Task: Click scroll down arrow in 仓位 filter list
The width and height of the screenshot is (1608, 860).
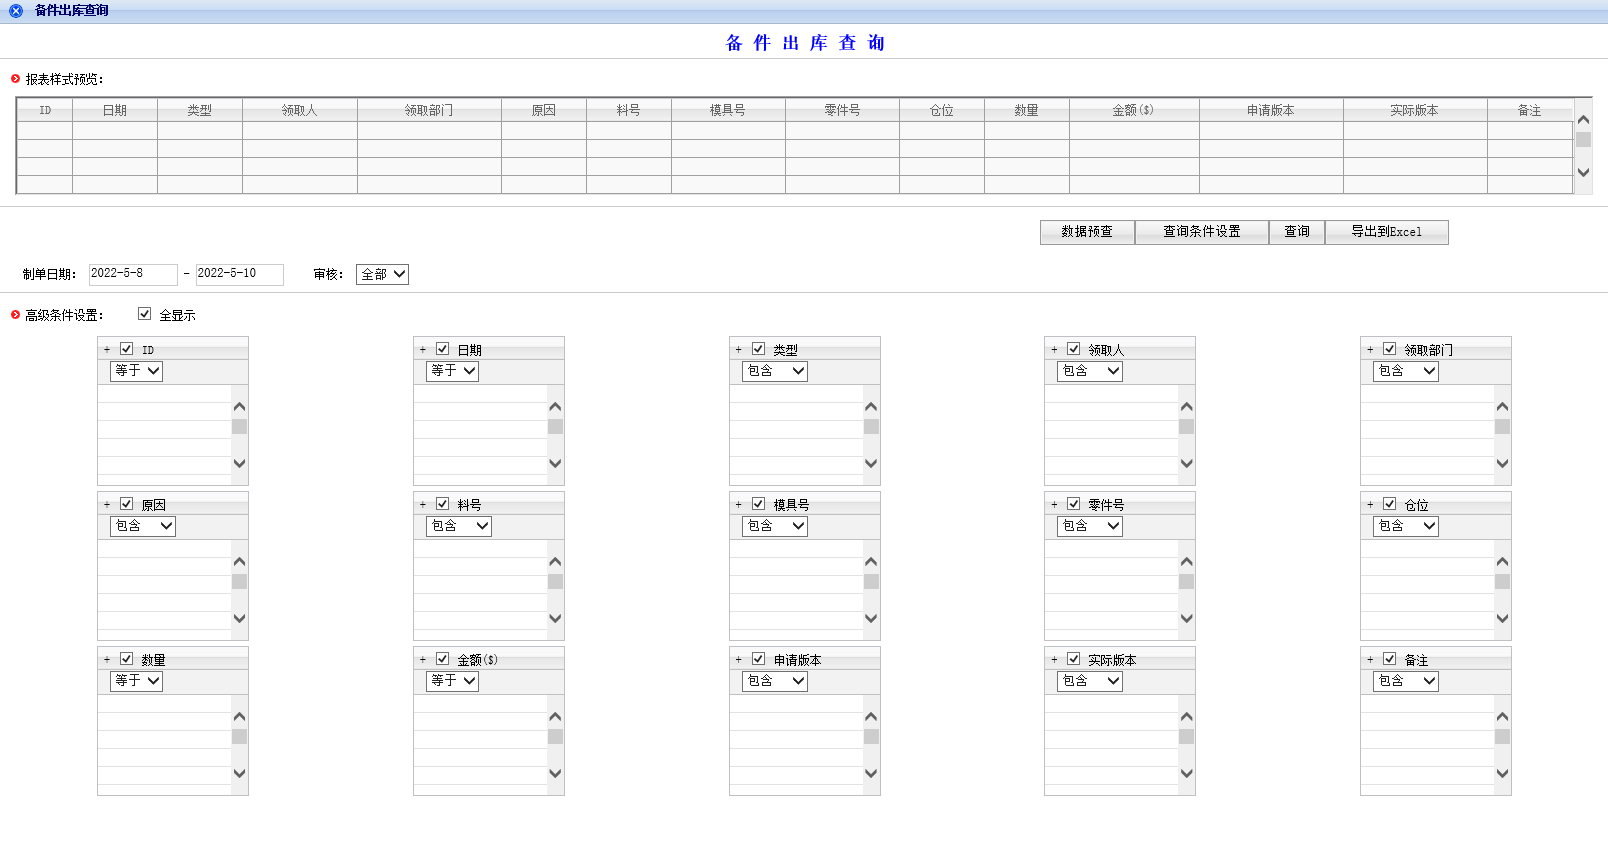Action: pyautogui.click(x=1502, y=618)
